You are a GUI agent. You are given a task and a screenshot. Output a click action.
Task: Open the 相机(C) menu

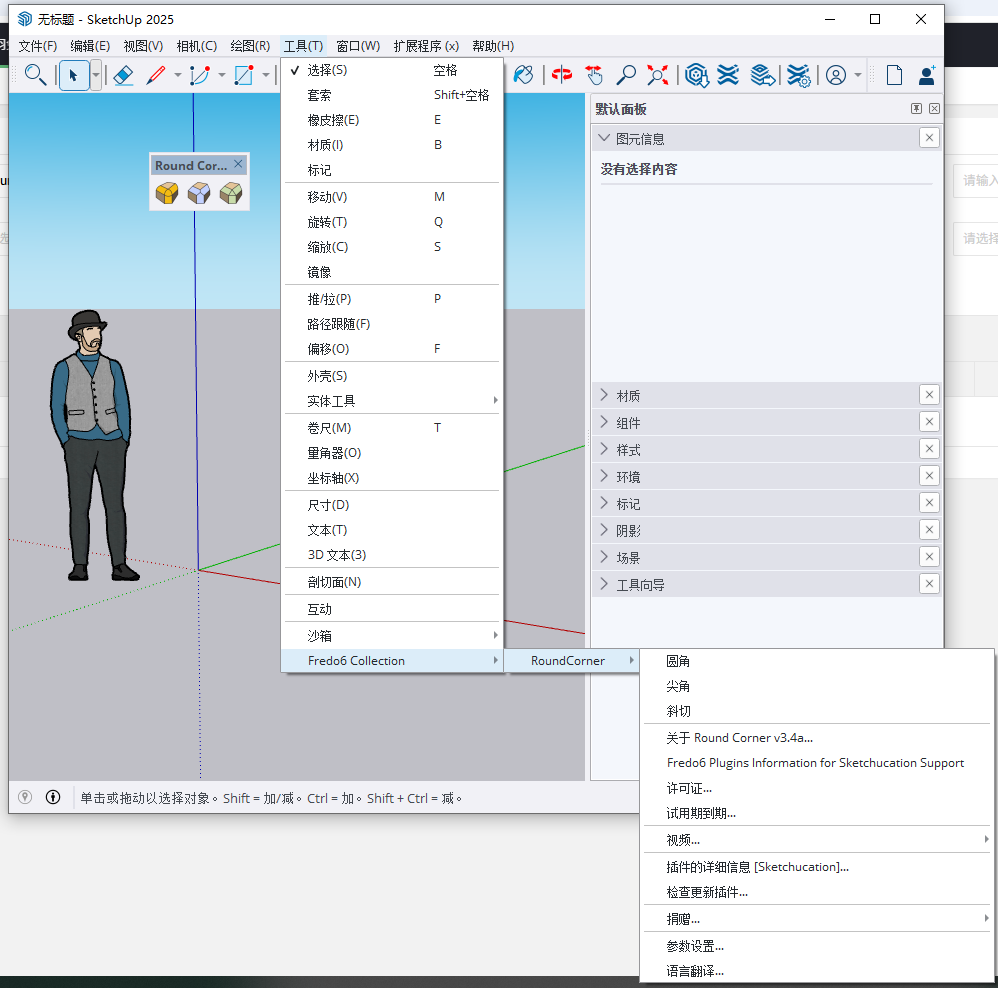tap(196, 45)
